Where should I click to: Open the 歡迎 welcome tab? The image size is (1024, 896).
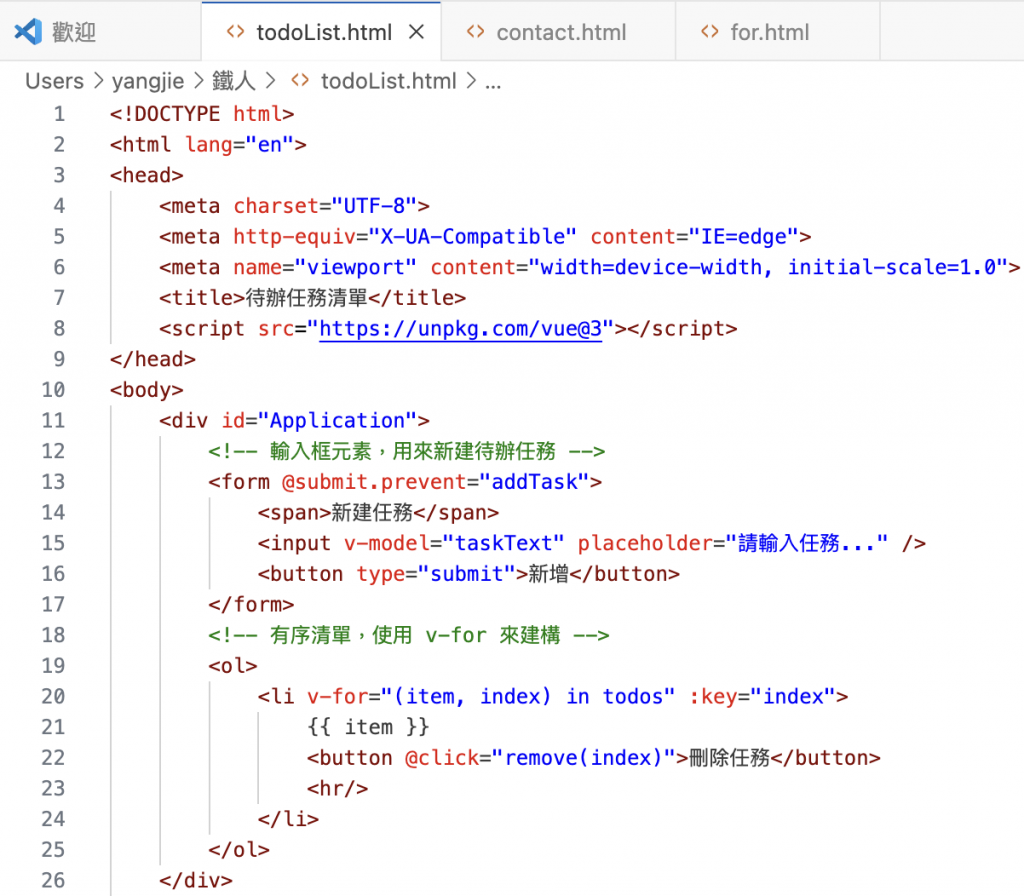[x=100, y=31]
